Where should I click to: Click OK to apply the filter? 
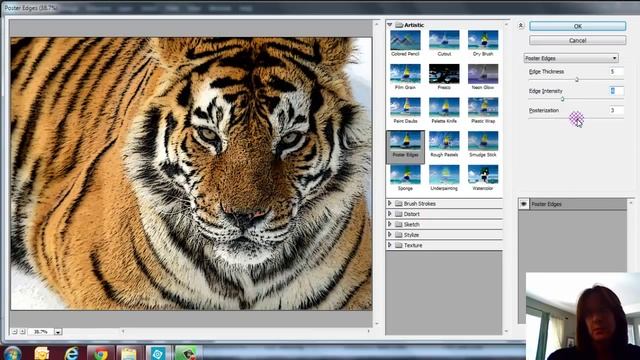click(578, 26)
